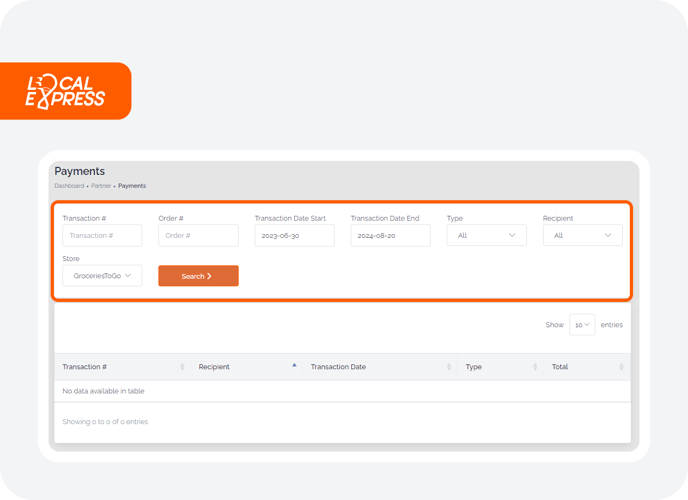Sort by Type column arrows
Screen dimensions: 688x500
click(535, 367)
